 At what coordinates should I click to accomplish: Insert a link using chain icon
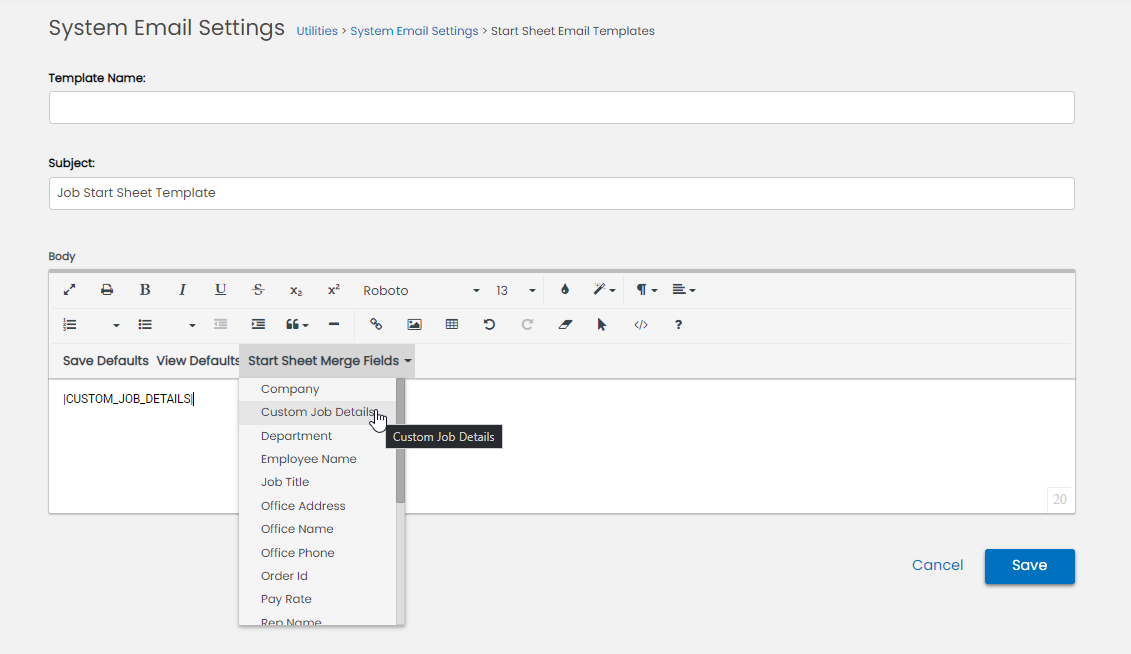(x=376, y=324)
